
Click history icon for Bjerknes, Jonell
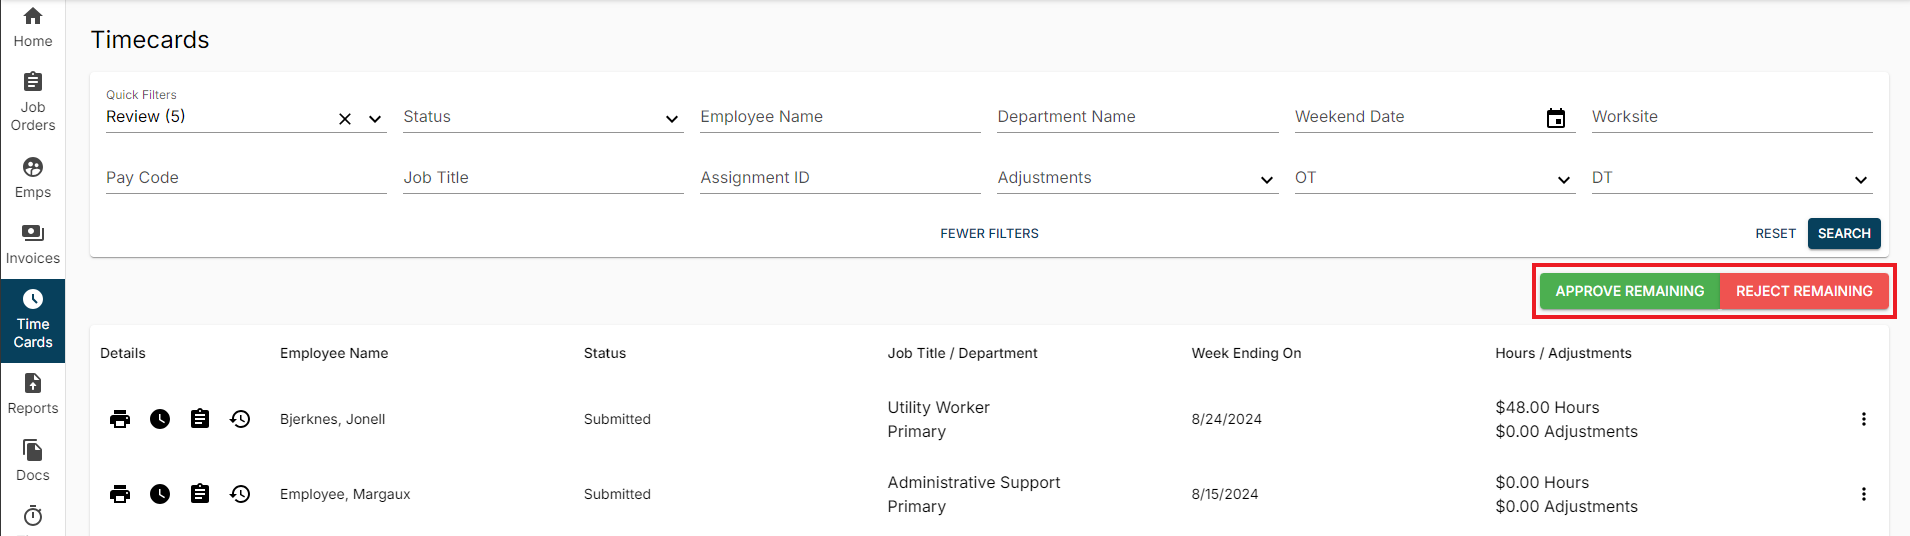pos(240,419)
